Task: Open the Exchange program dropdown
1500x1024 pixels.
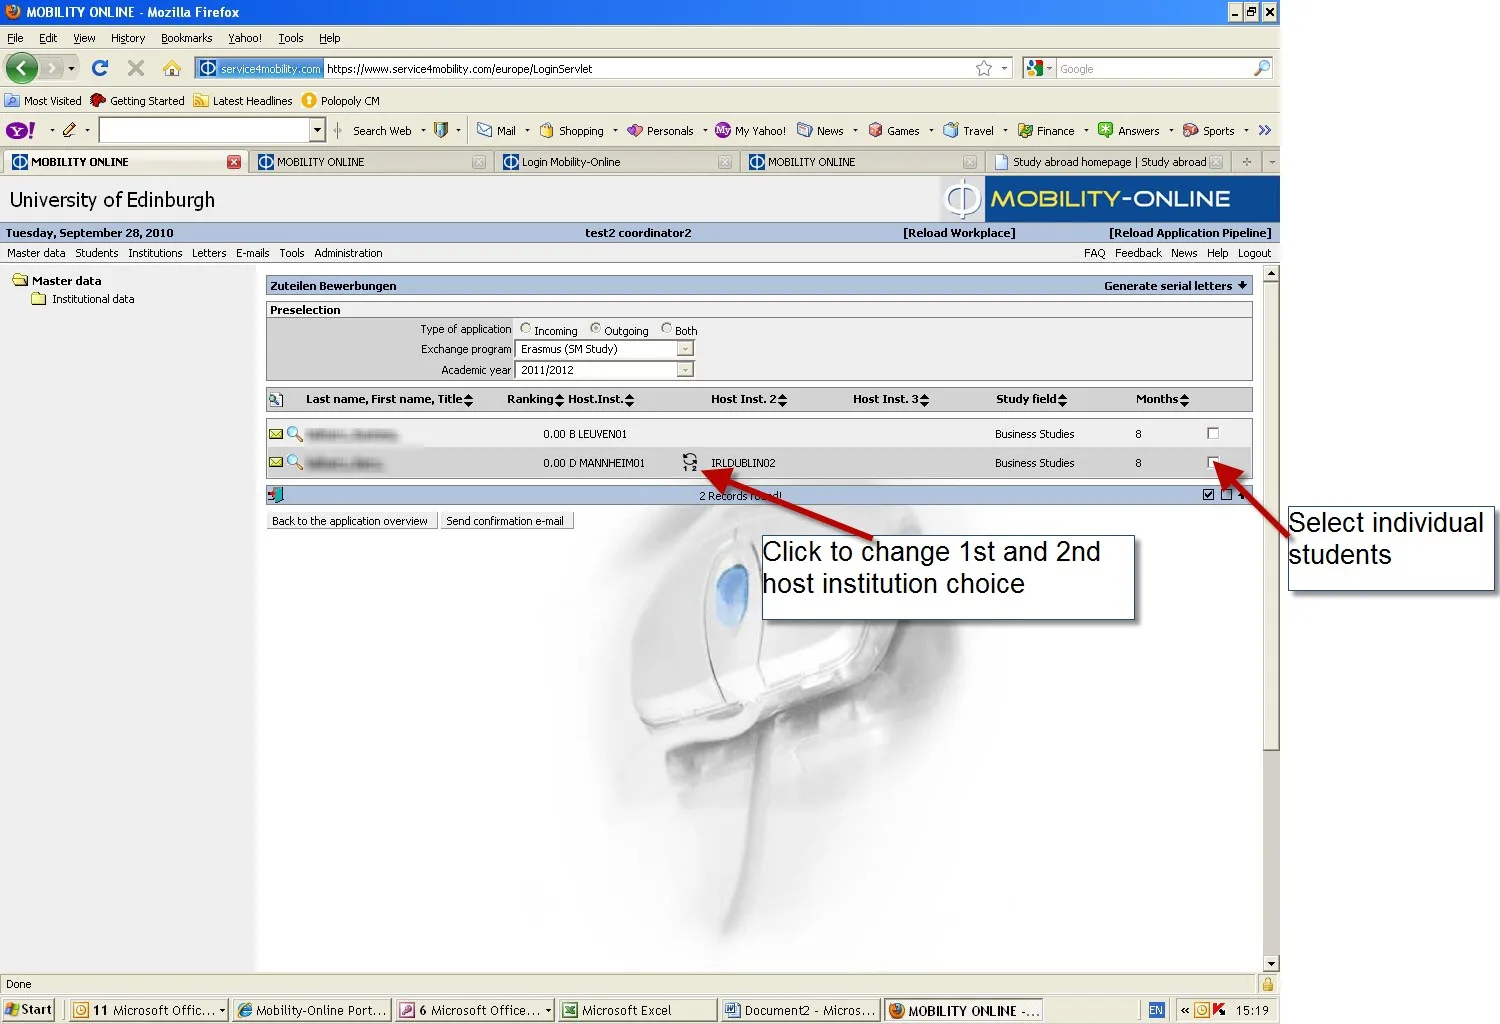Action: (x=685, y=349)
